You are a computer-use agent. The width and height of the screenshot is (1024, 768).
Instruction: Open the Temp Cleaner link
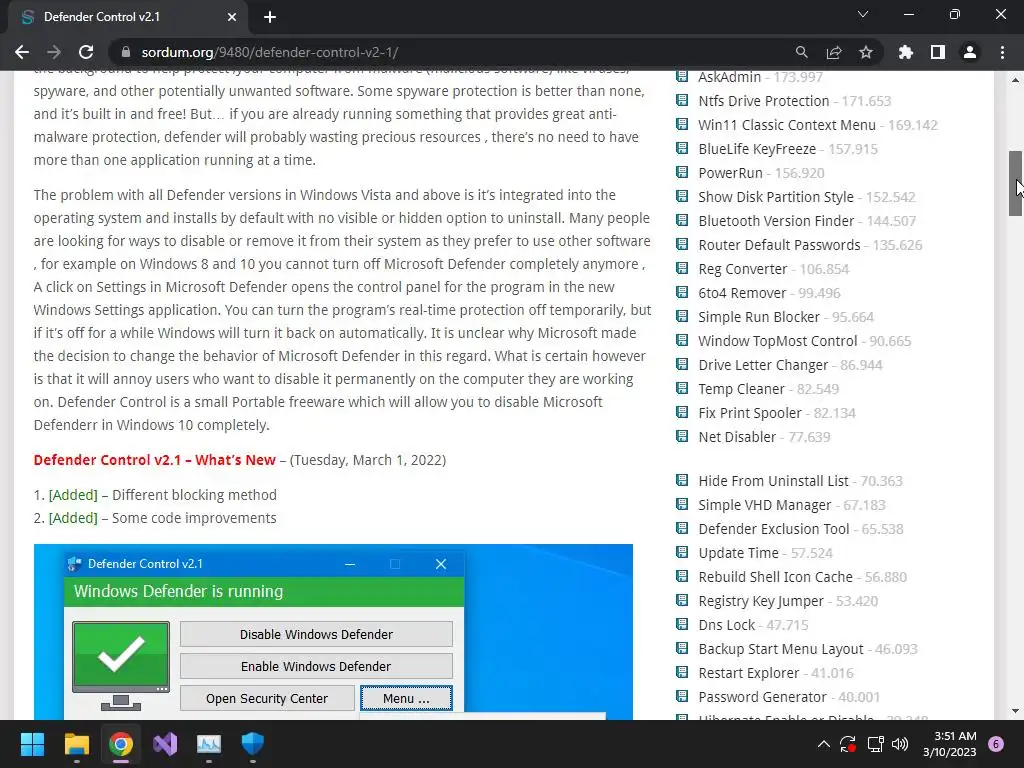point(741,389)
